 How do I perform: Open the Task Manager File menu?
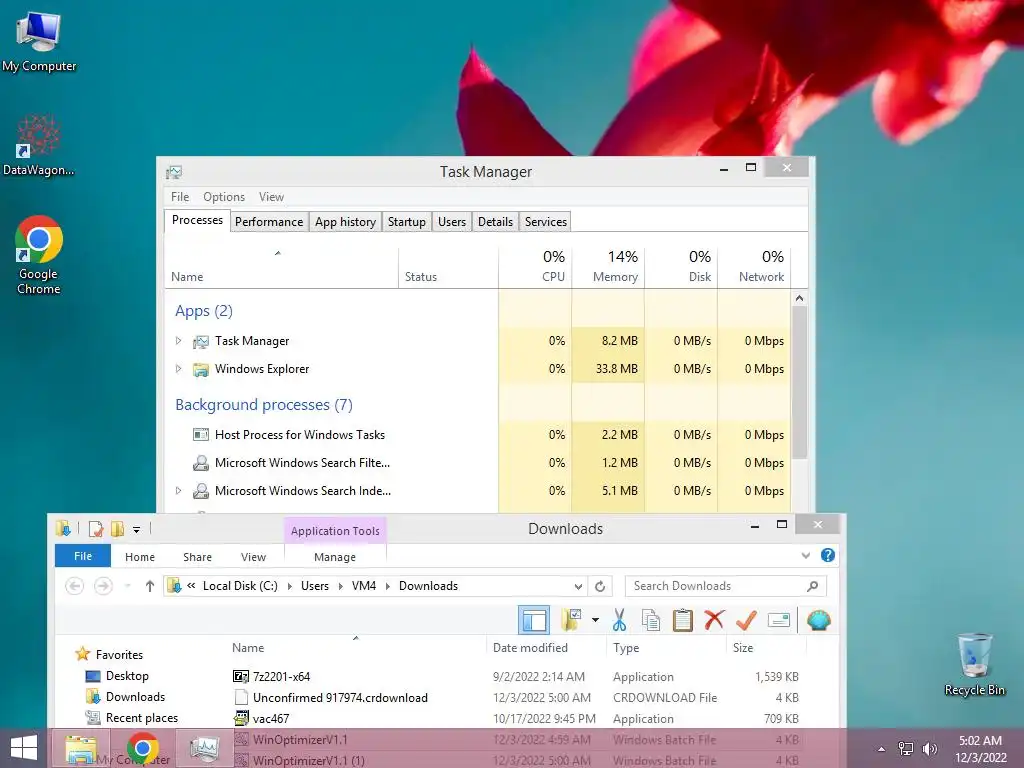(x=180, y=197)
